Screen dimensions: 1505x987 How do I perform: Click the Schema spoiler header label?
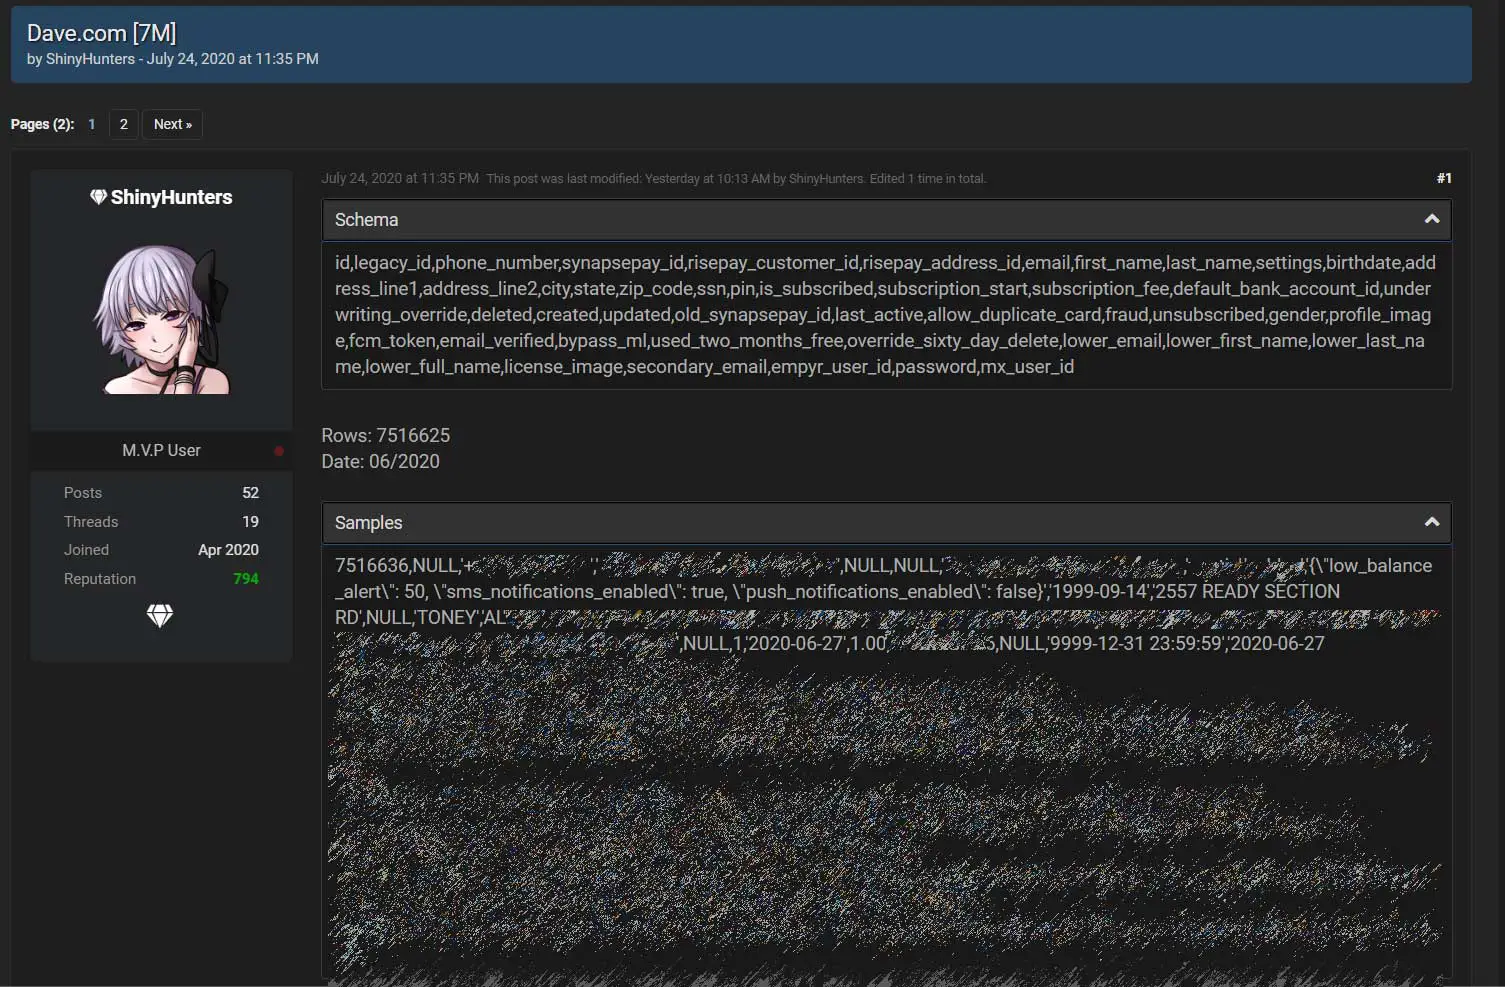[x=366, y=220]
